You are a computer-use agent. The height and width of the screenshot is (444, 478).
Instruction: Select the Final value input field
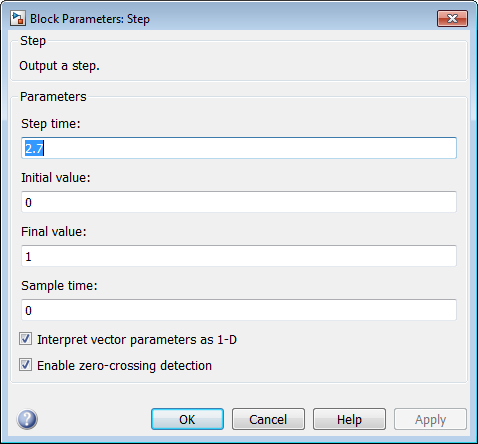[x=239, y=256]
